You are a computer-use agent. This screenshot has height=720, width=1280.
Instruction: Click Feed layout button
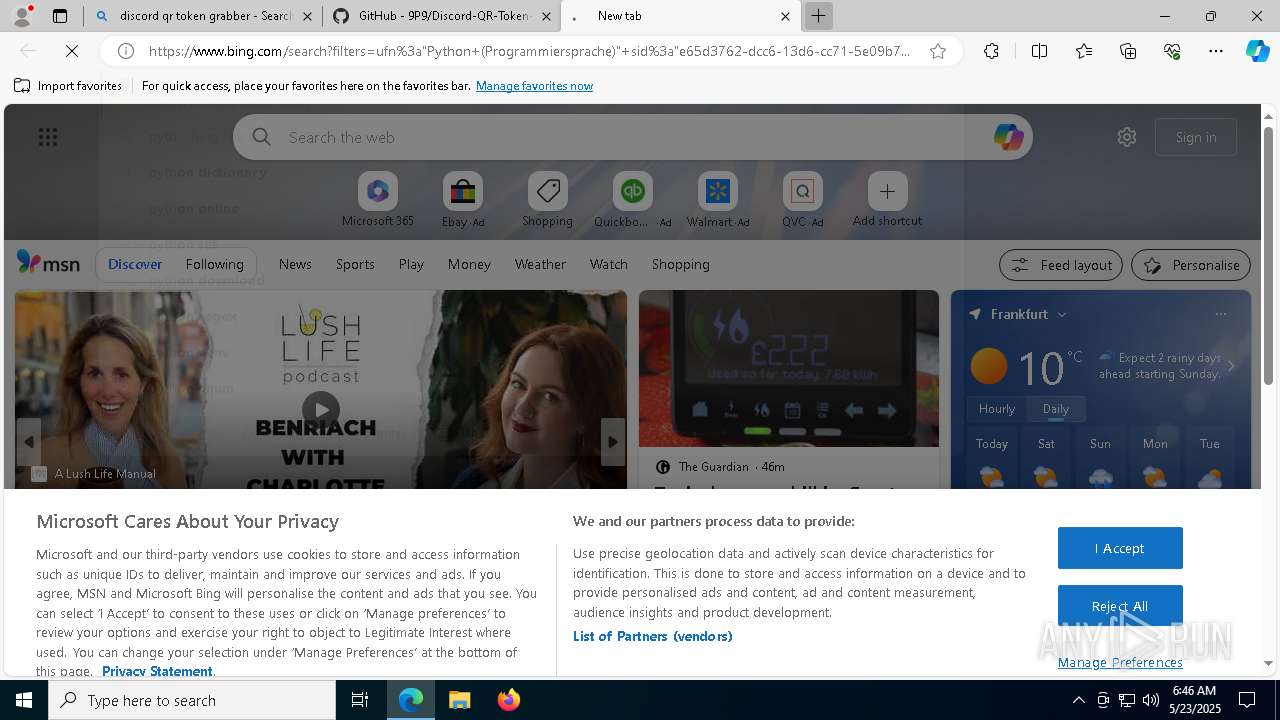tap(1062, 265)
